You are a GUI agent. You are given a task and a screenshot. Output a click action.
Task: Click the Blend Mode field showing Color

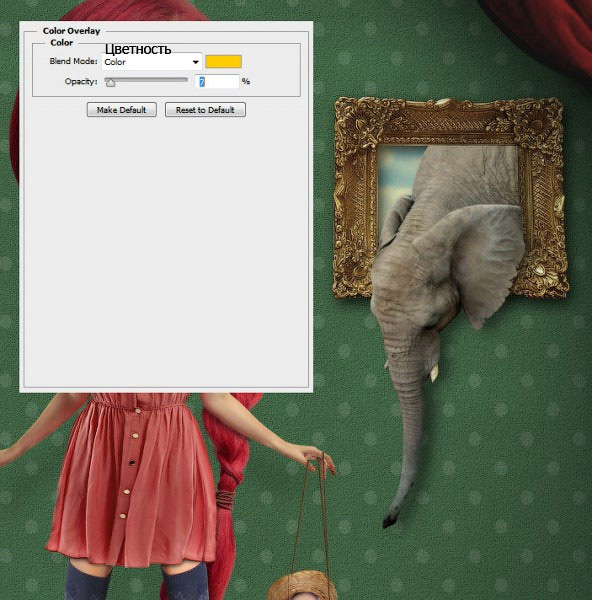tap(152, 62)
